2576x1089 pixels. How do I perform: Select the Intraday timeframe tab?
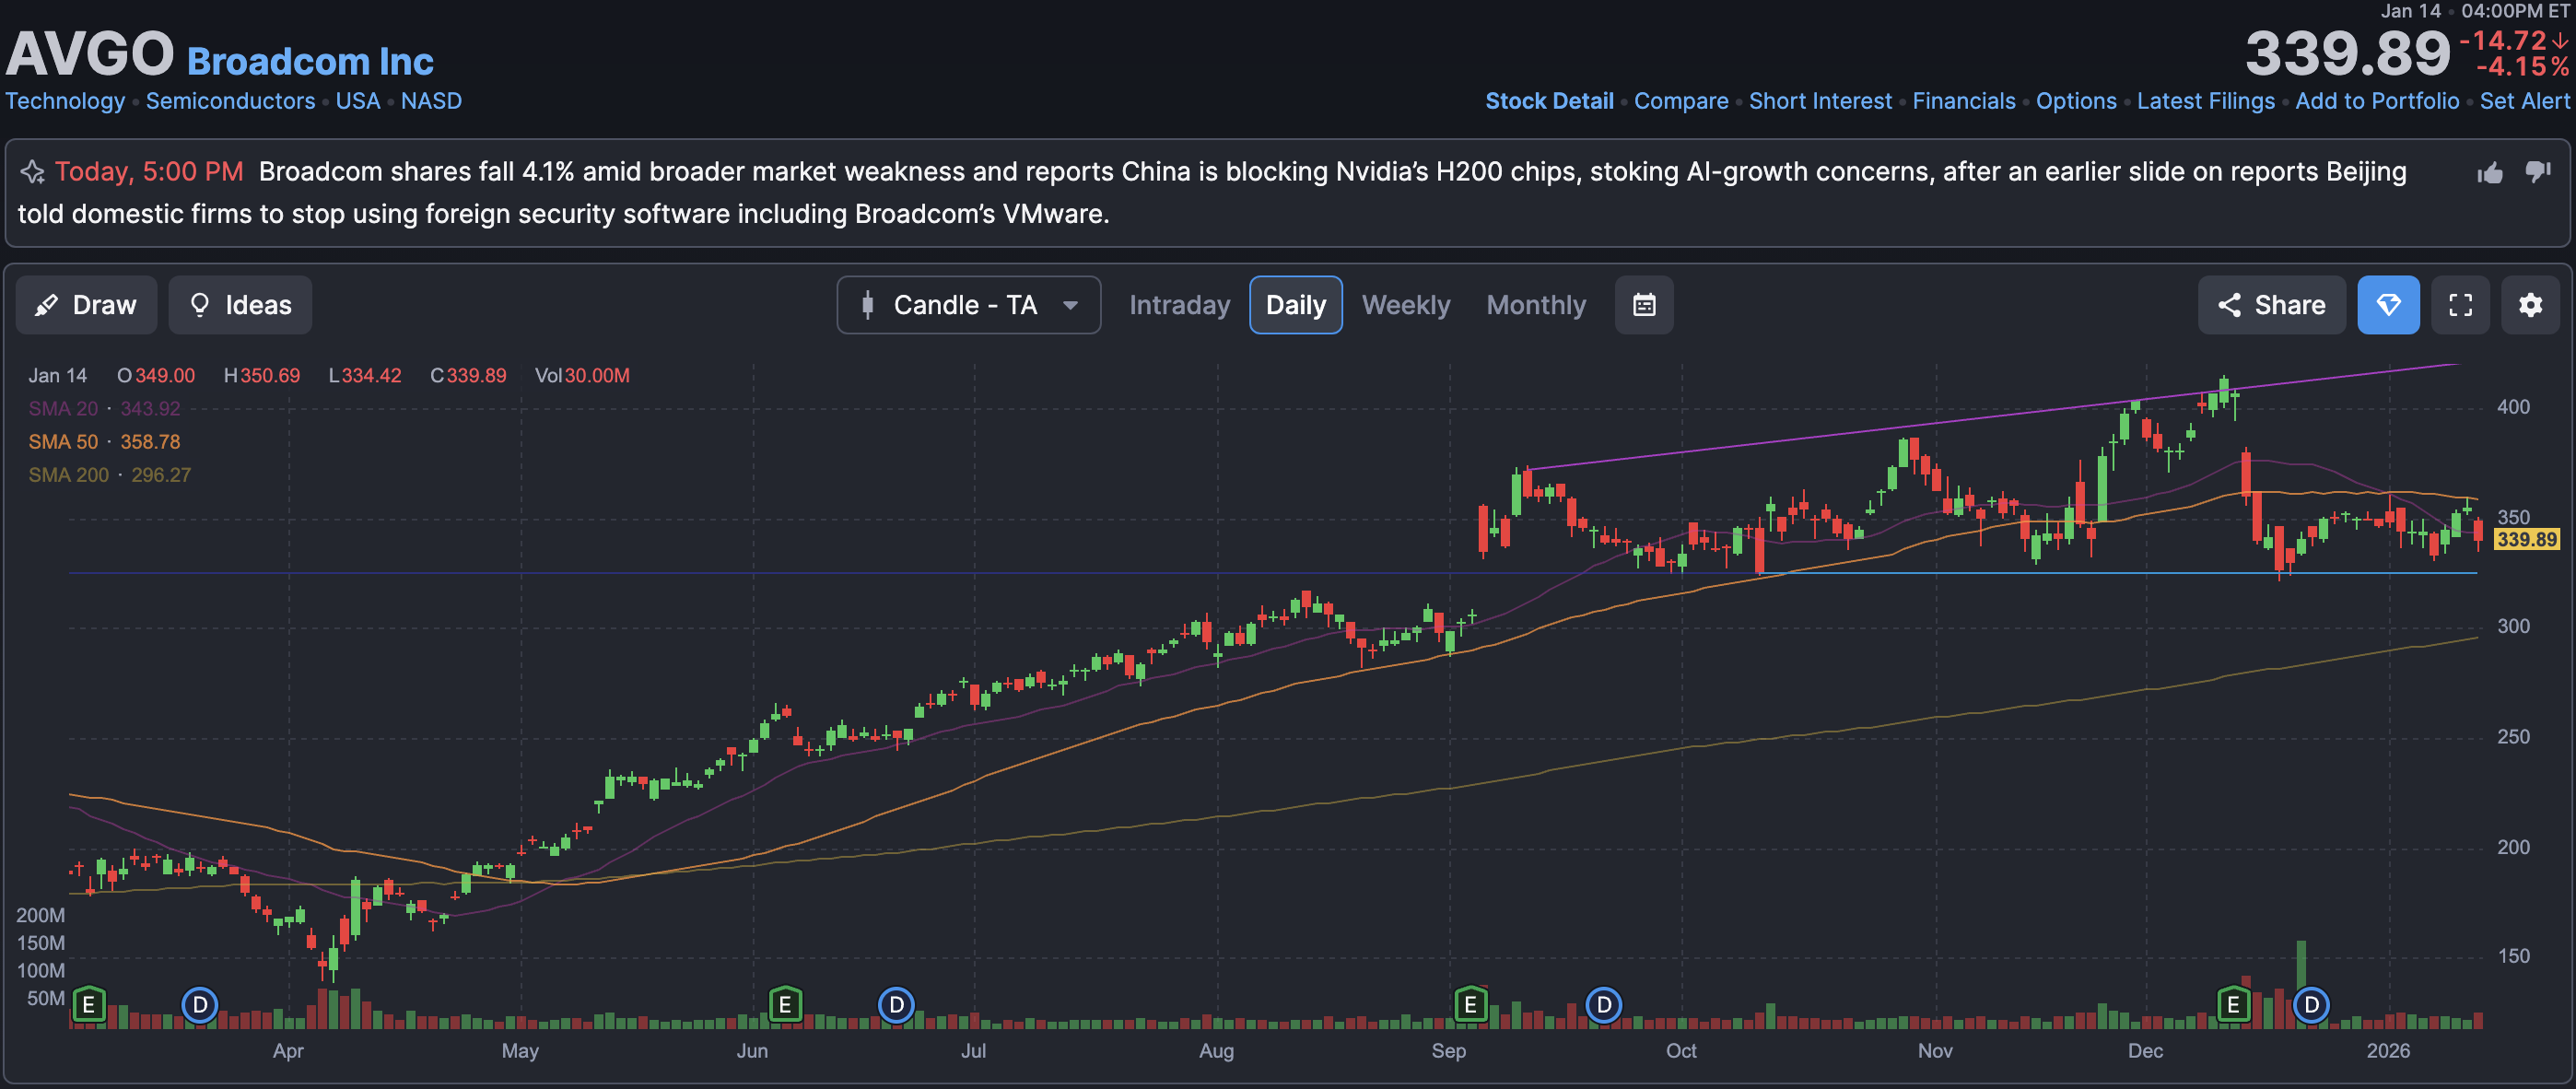pyautogui.click(x=1179, y=305)
